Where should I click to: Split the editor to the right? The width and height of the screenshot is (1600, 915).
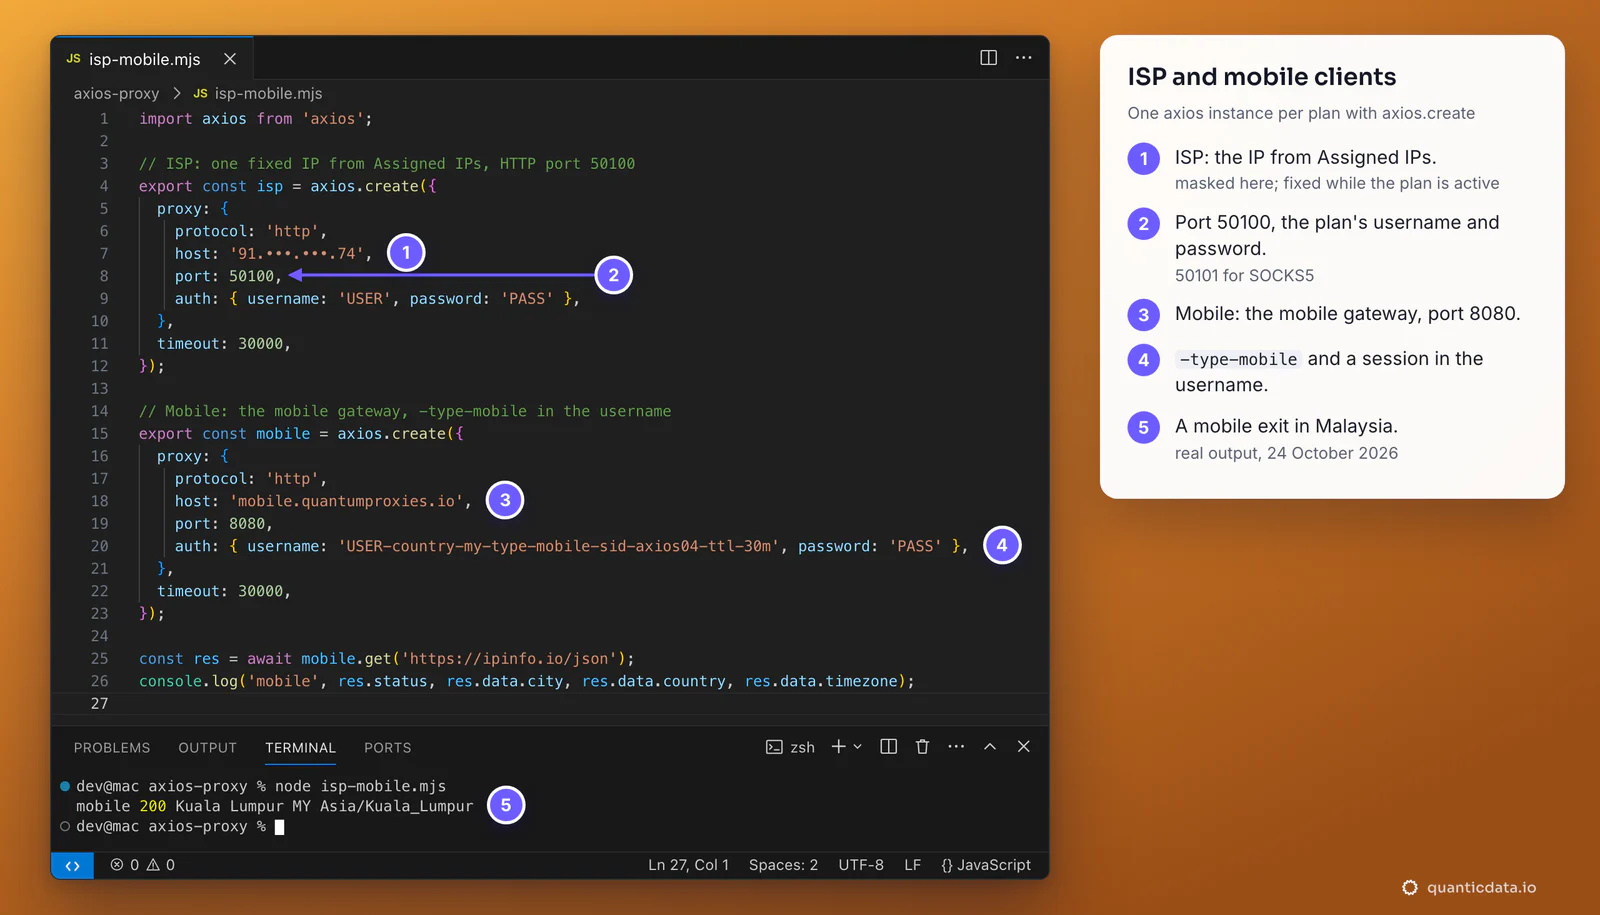(x=988, y=58)
